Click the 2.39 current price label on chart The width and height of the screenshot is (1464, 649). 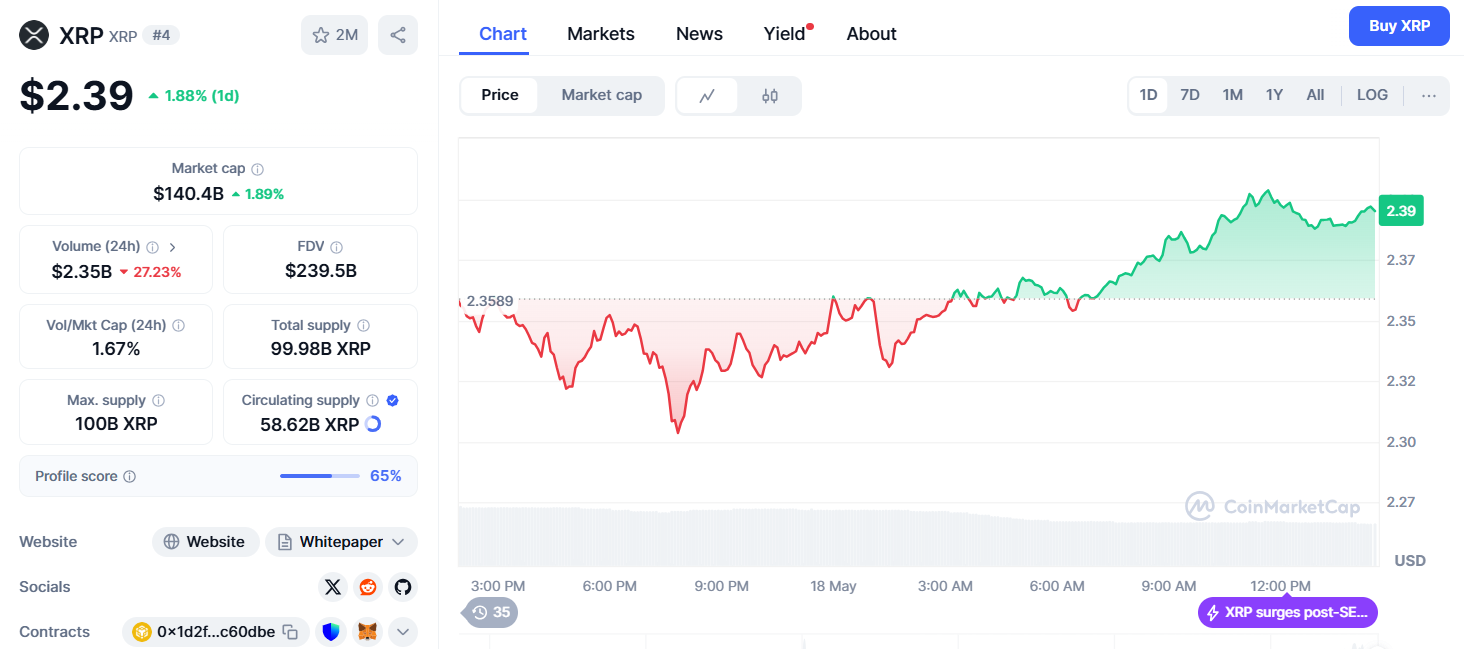click(1400, 211)
